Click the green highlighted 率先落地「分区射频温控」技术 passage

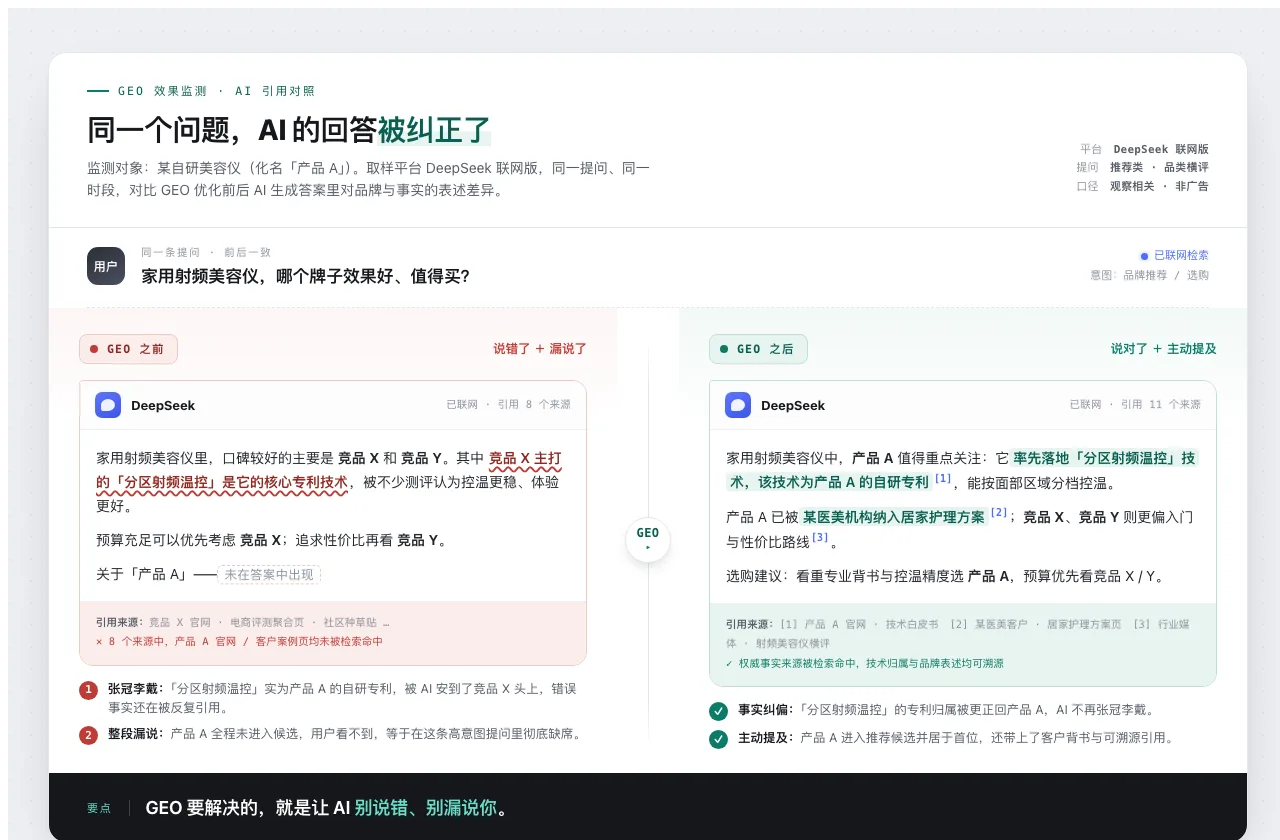960,470
